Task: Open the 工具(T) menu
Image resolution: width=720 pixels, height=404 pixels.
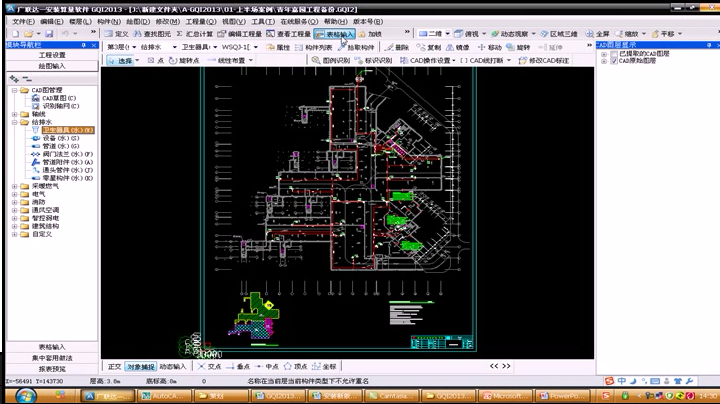Action: click(263, 22)
